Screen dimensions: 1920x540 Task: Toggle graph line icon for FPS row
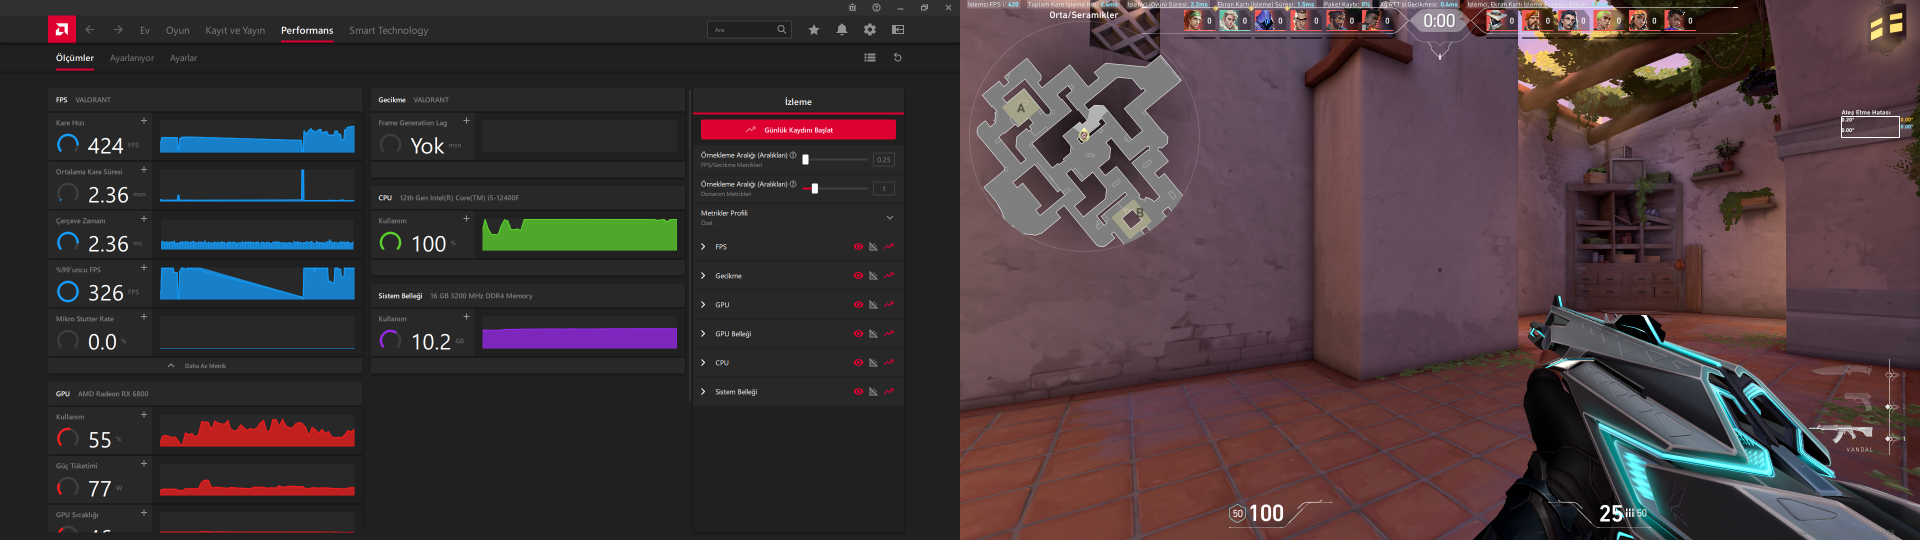(x=889, y=247)
